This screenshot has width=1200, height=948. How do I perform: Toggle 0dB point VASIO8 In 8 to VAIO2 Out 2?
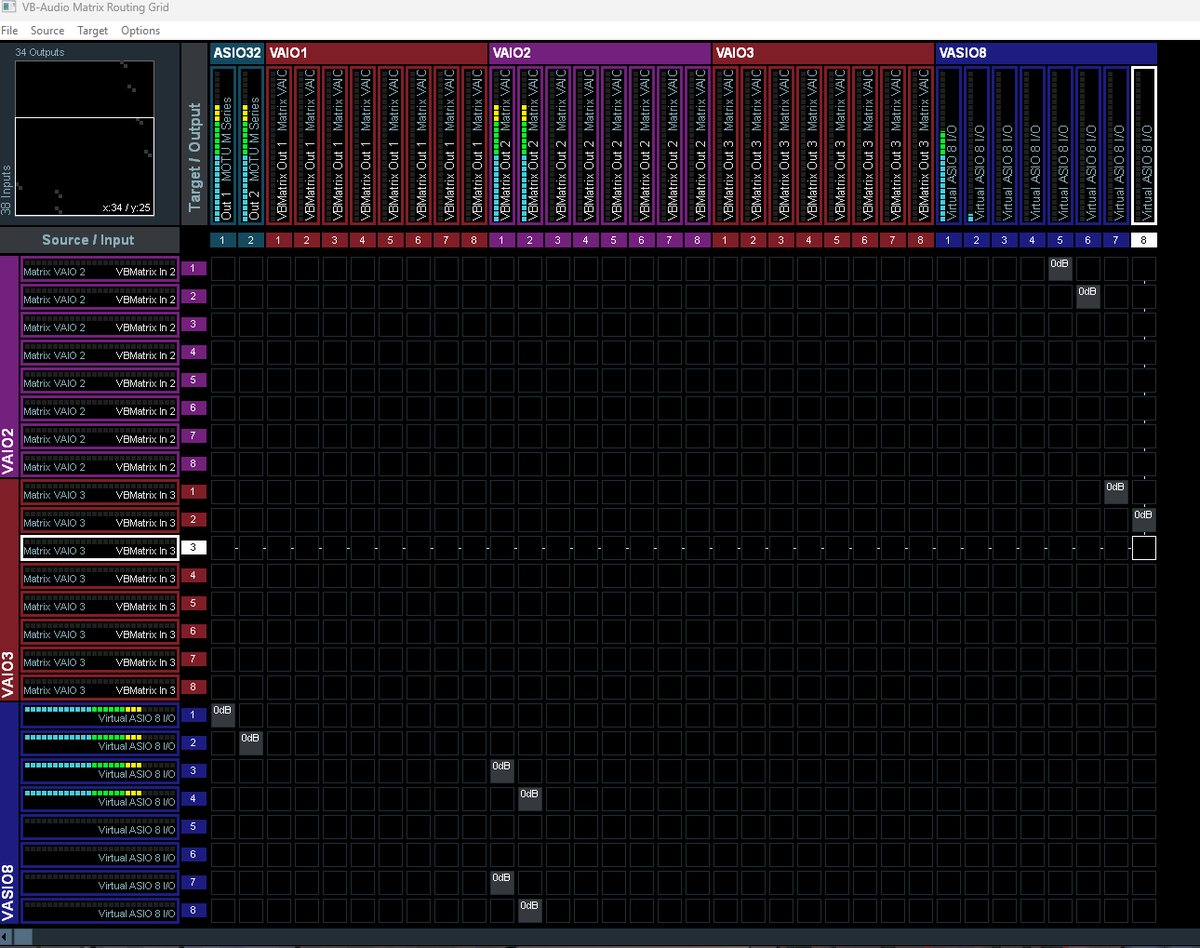(530, 910)
